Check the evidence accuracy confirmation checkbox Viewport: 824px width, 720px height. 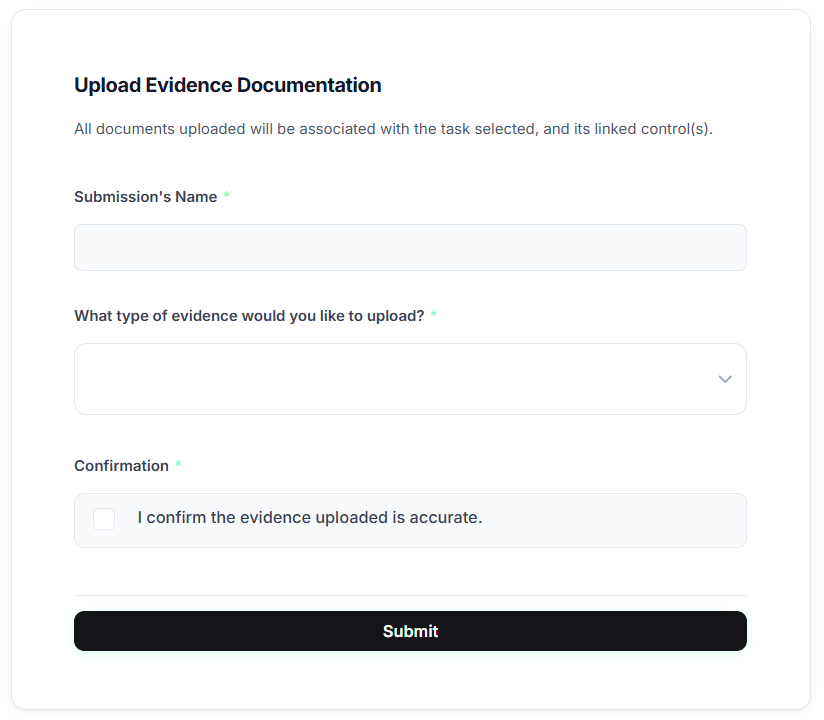[104, 519]
